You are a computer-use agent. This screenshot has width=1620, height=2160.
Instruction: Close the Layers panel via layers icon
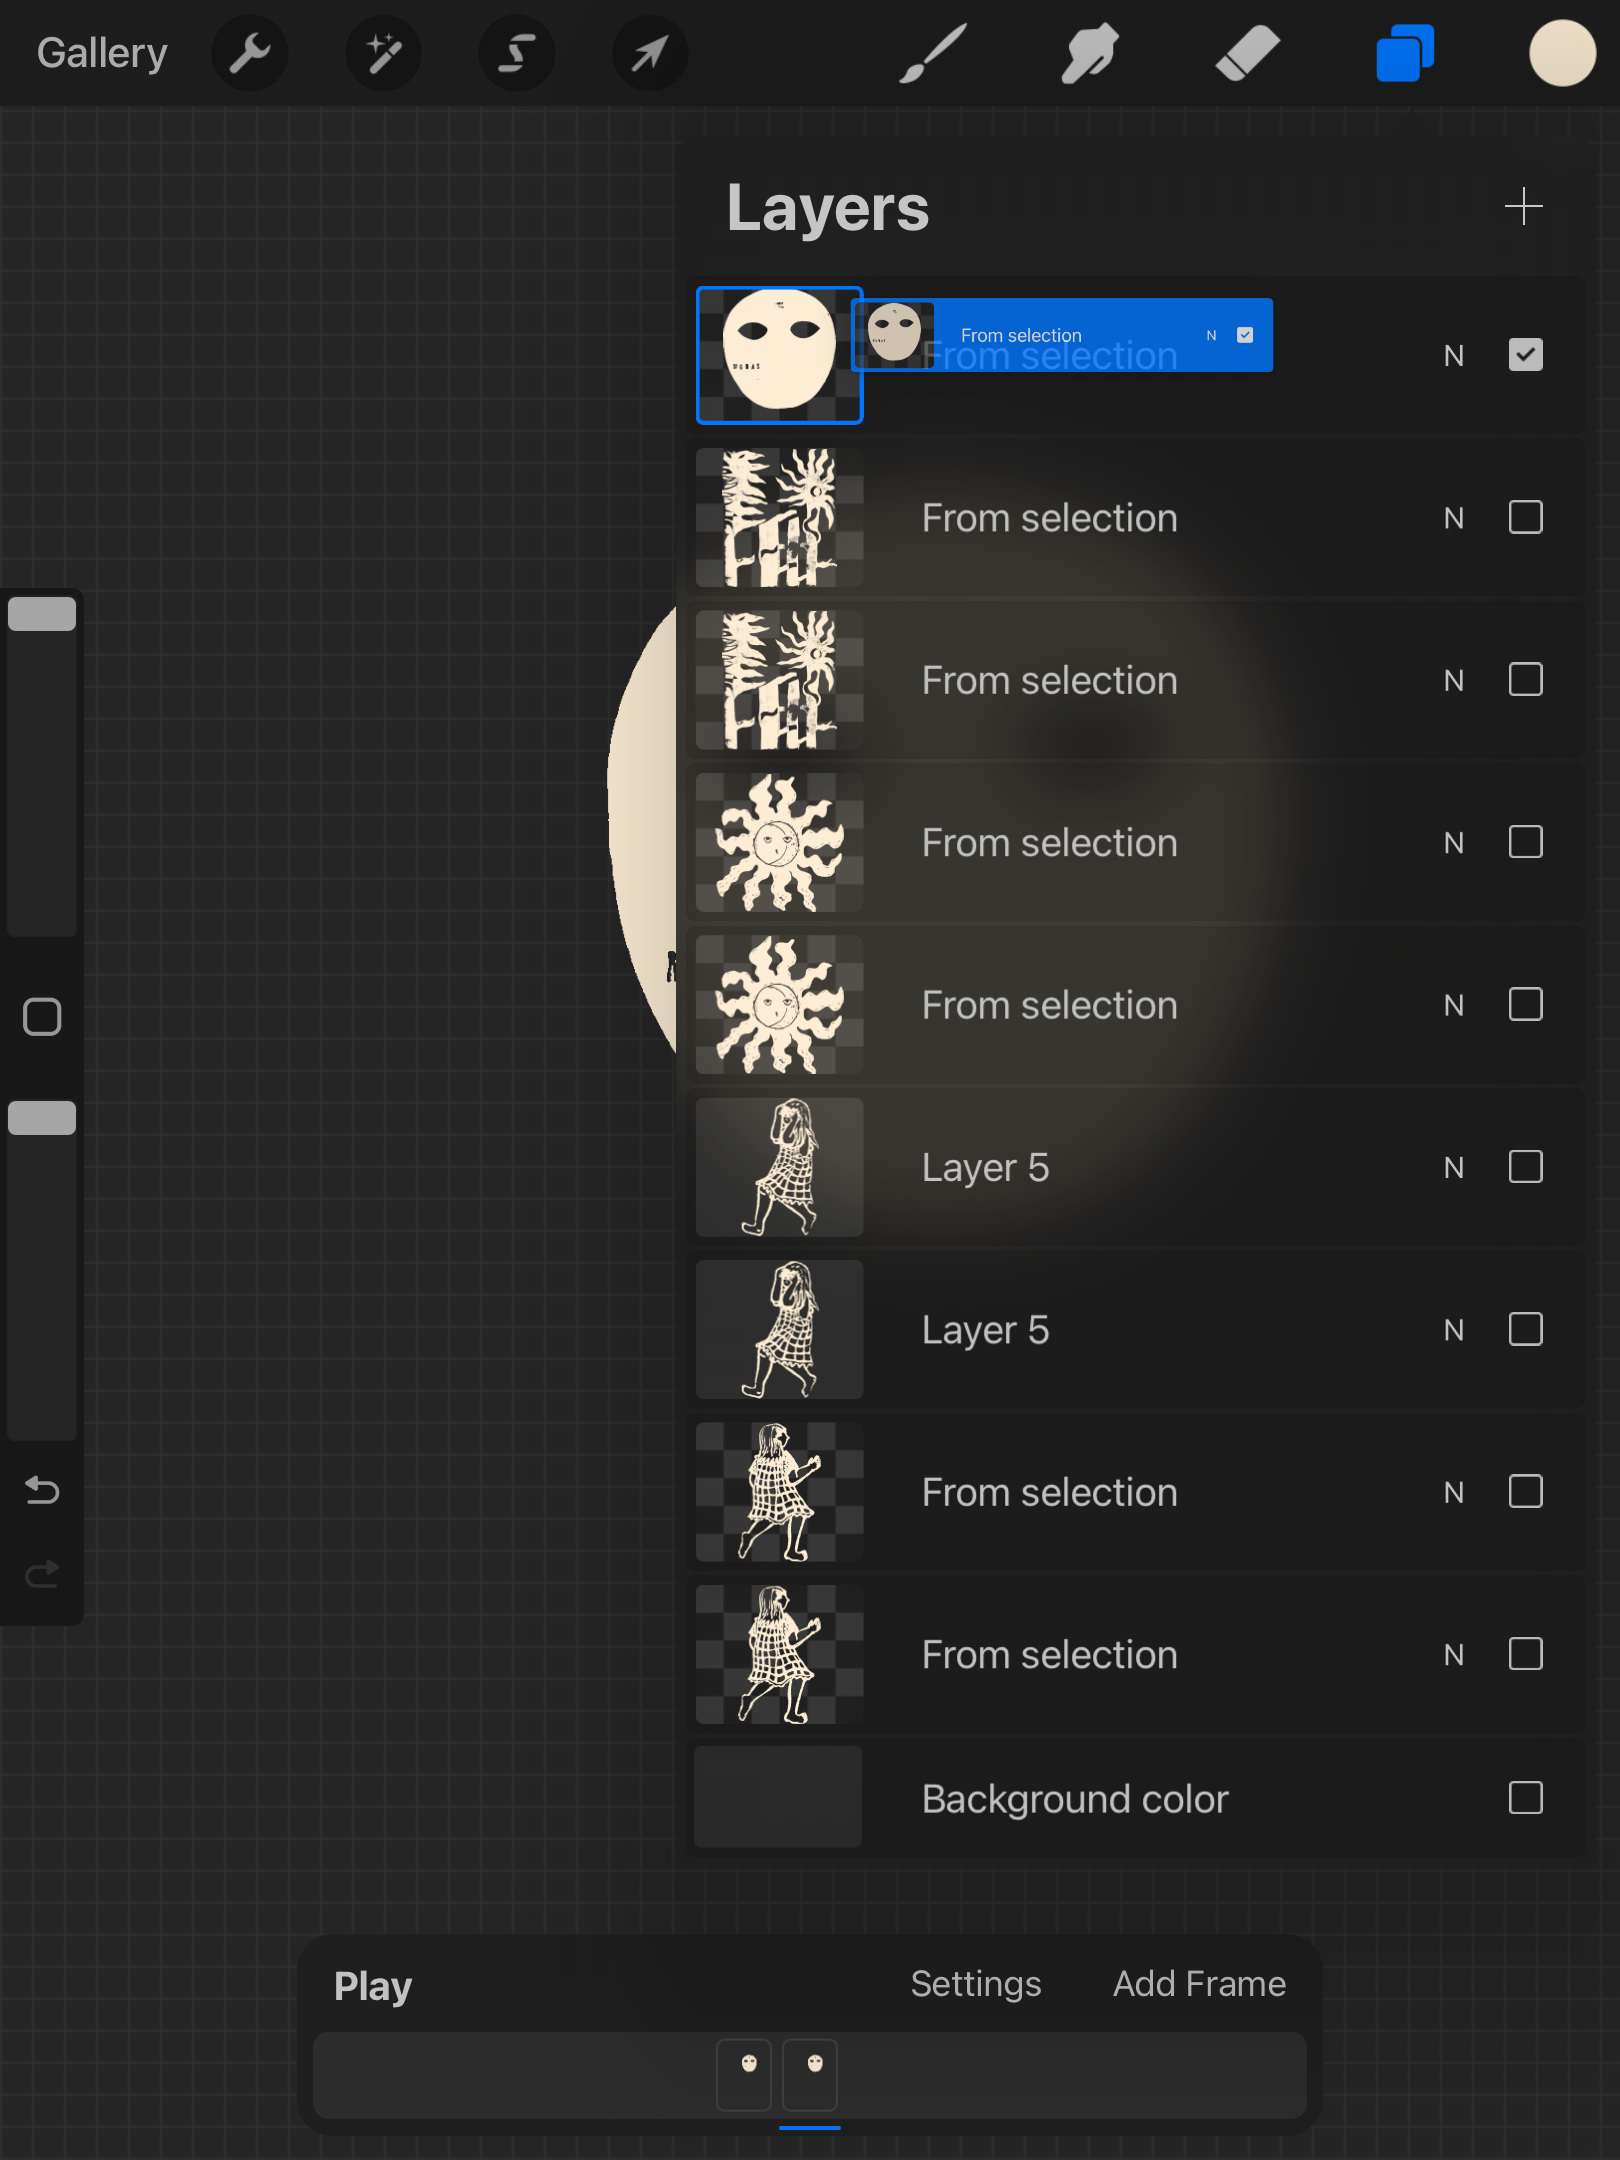tap(1405, 54)
